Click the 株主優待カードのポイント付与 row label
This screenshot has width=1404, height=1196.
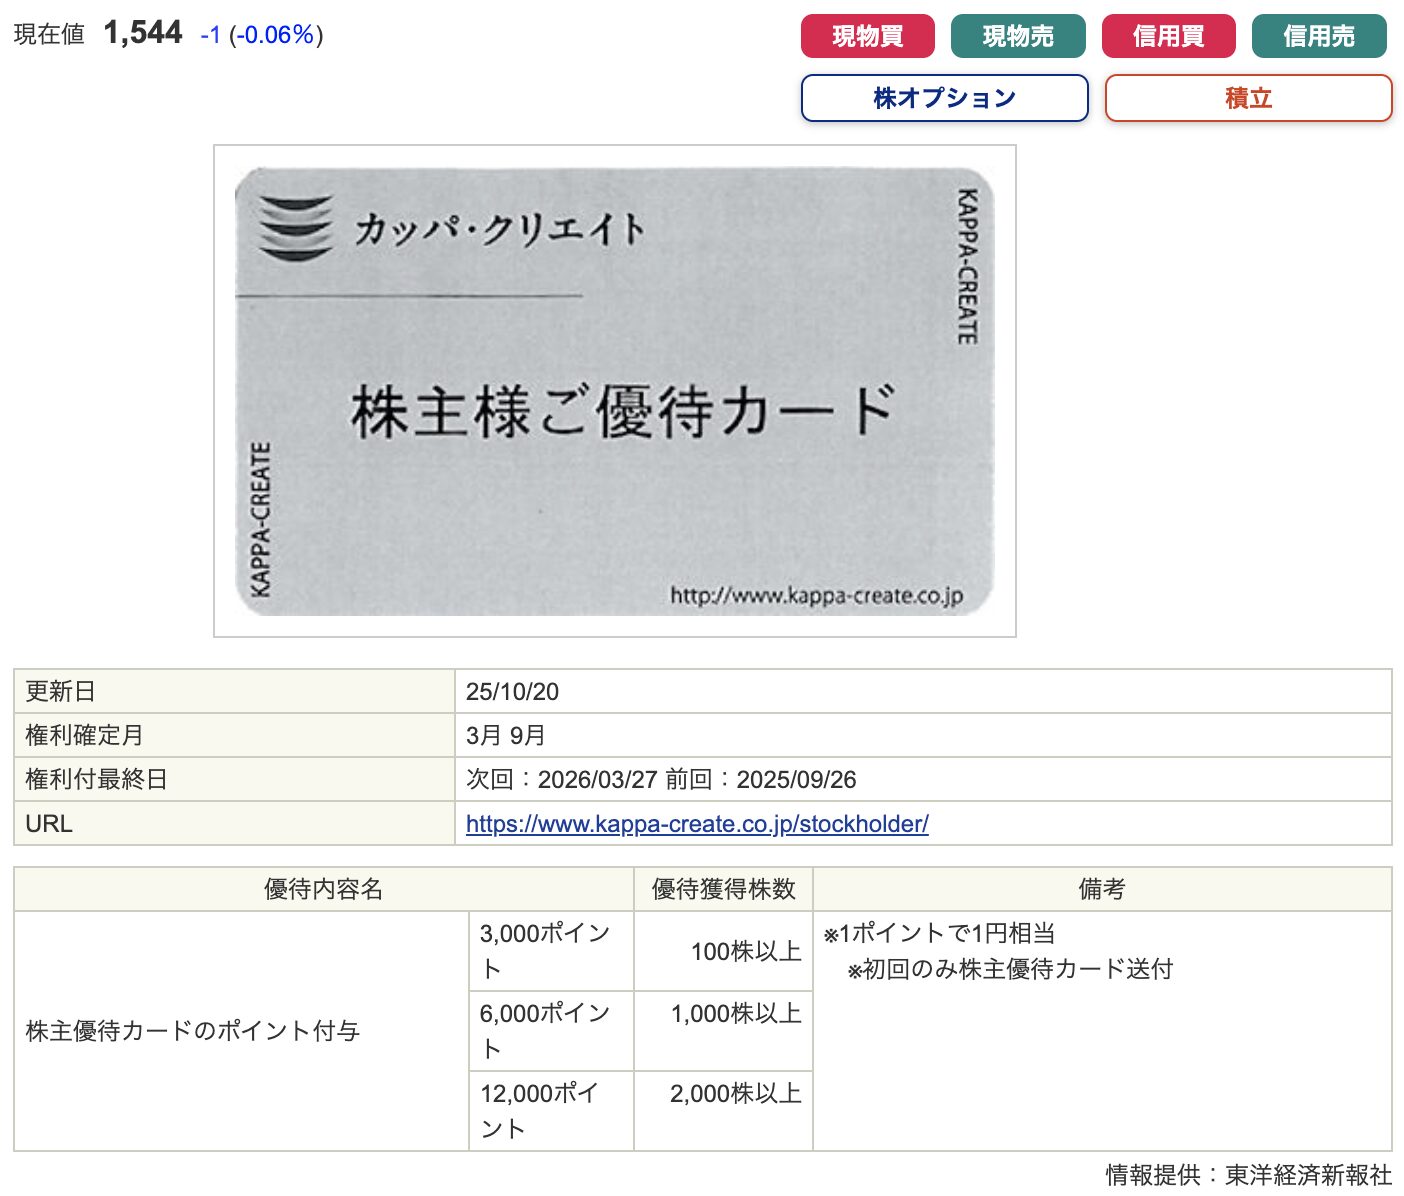pyautogui.click(x=193, y=1031)
